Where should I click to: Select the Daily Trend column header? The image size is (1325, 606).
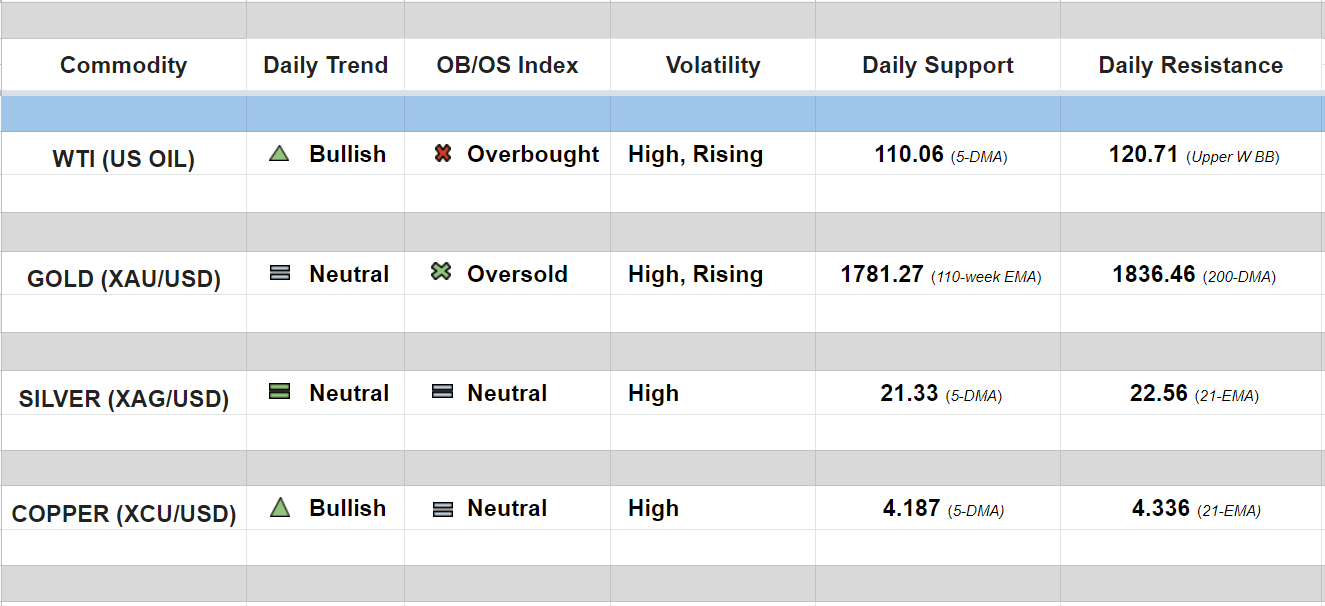[325, 66]
